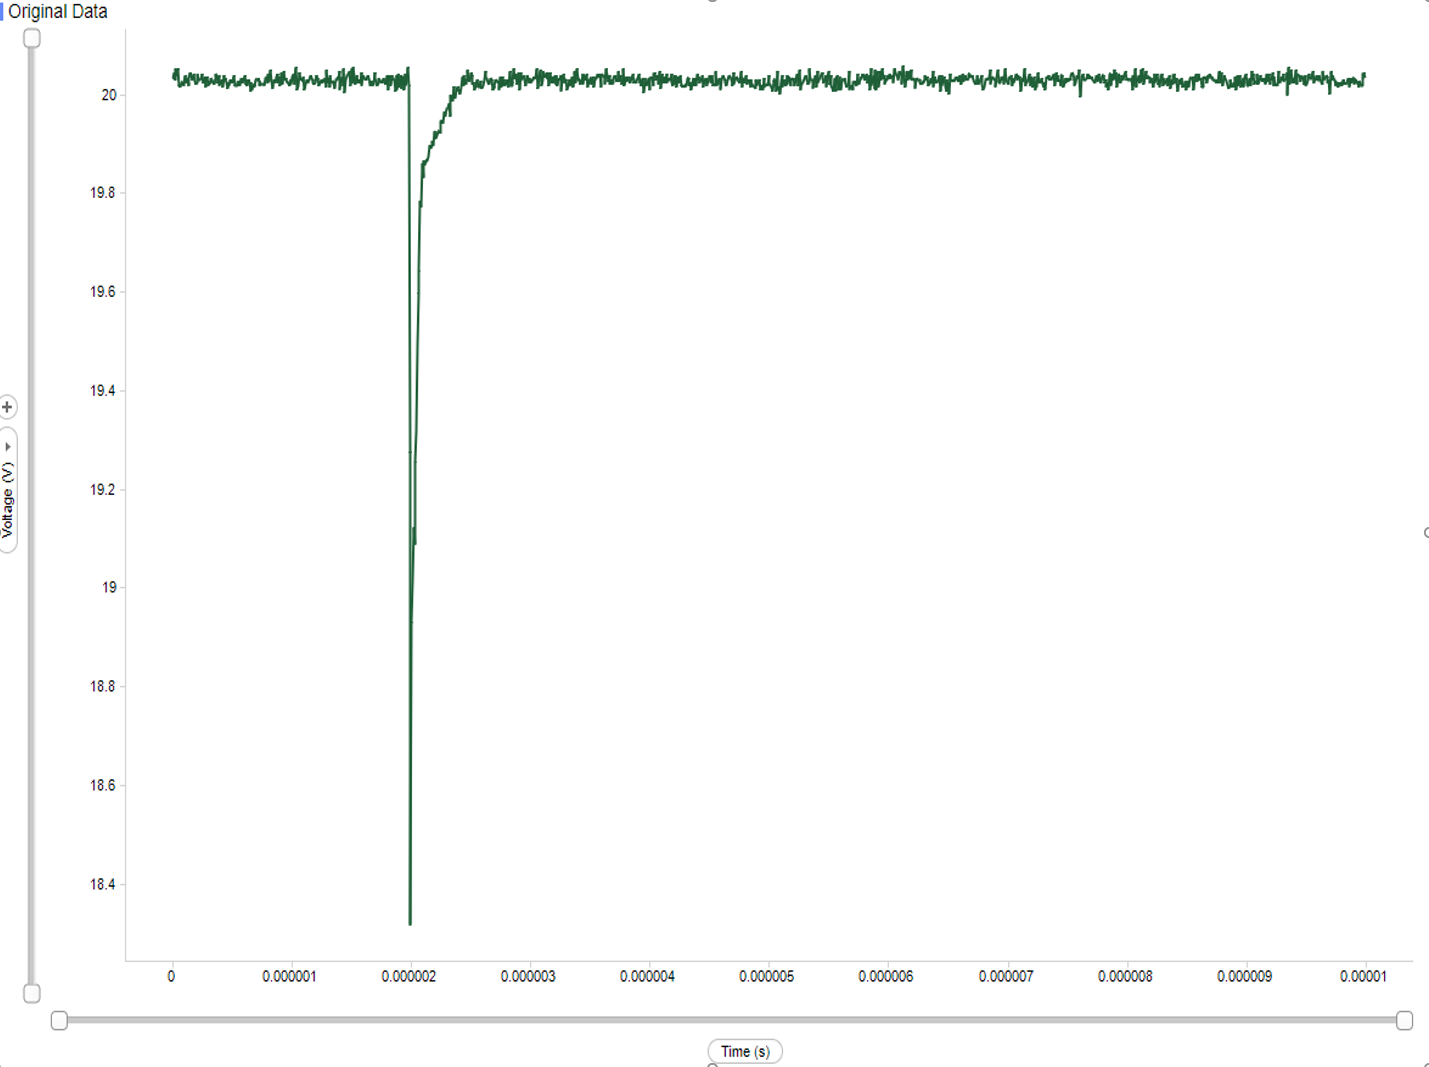Click the plus icon beside the voltage axis
The height and width of the screenshot is (1067, 1429).
pyautogui.click(x=7, y=407)
